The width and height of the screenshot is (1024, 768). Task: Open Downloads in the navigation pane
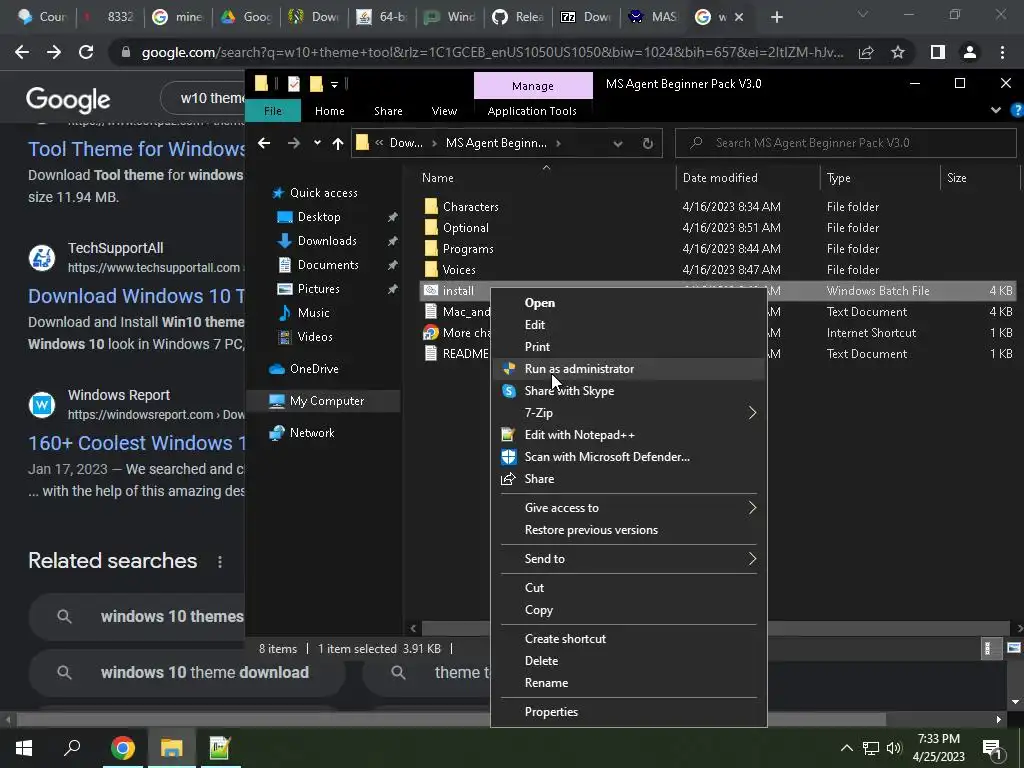[x=327, y=241]
